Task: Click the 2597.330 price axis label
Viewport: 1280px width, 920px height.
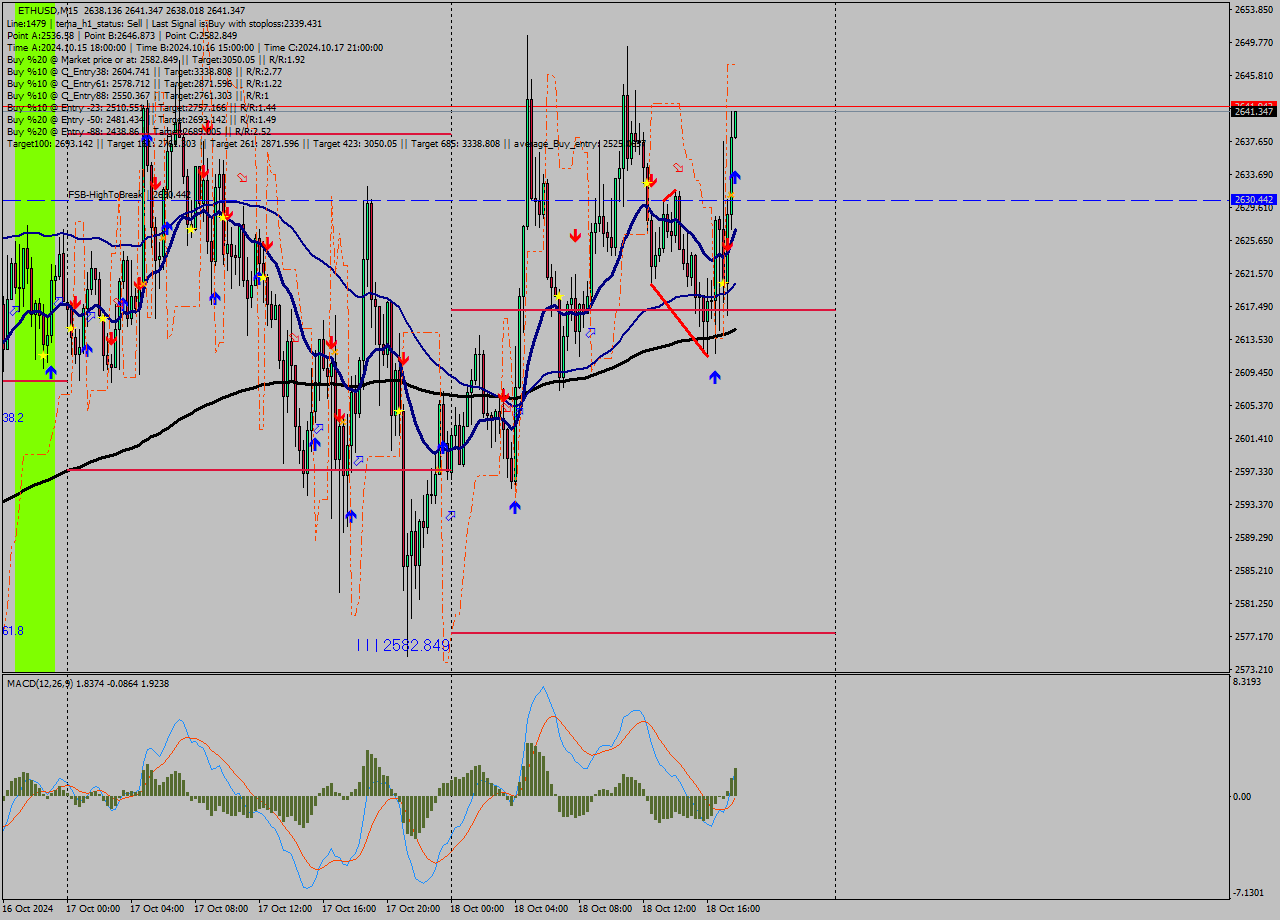Action: point(1254,471)
